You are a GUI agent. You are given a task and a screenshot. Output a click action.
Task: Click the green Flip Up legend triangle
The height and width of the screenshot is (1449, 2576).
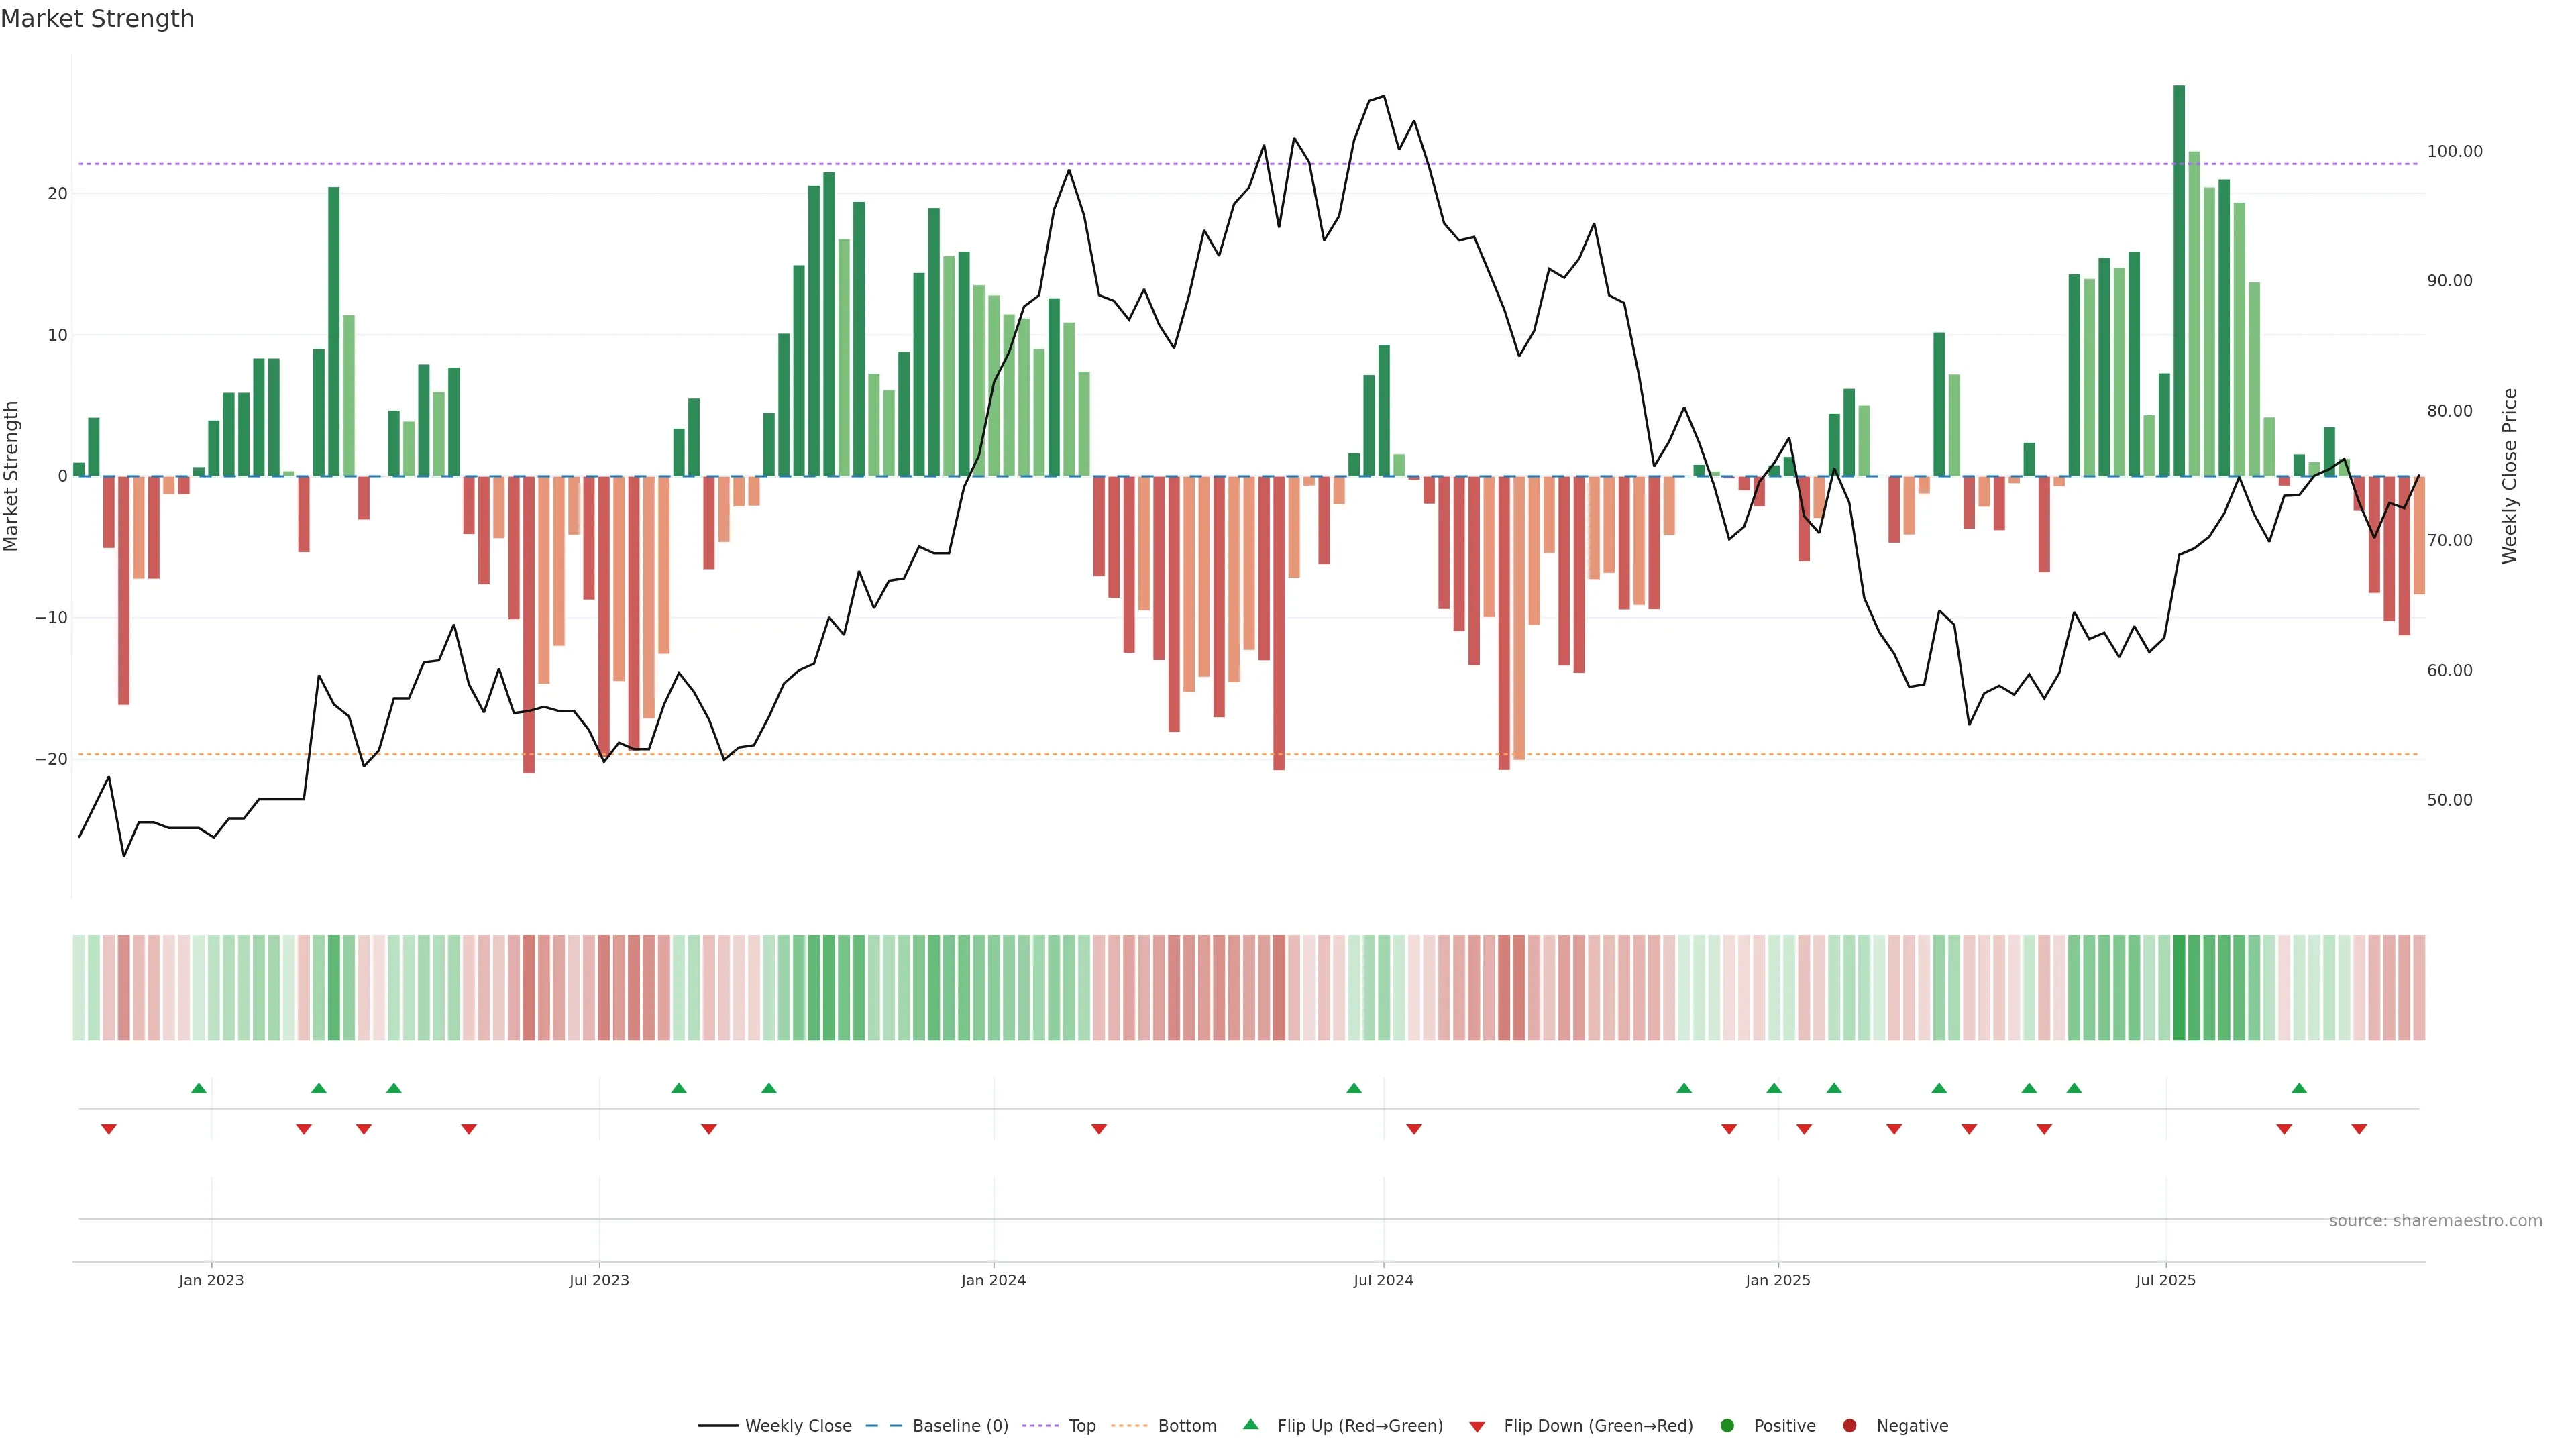point(1250,1424)
